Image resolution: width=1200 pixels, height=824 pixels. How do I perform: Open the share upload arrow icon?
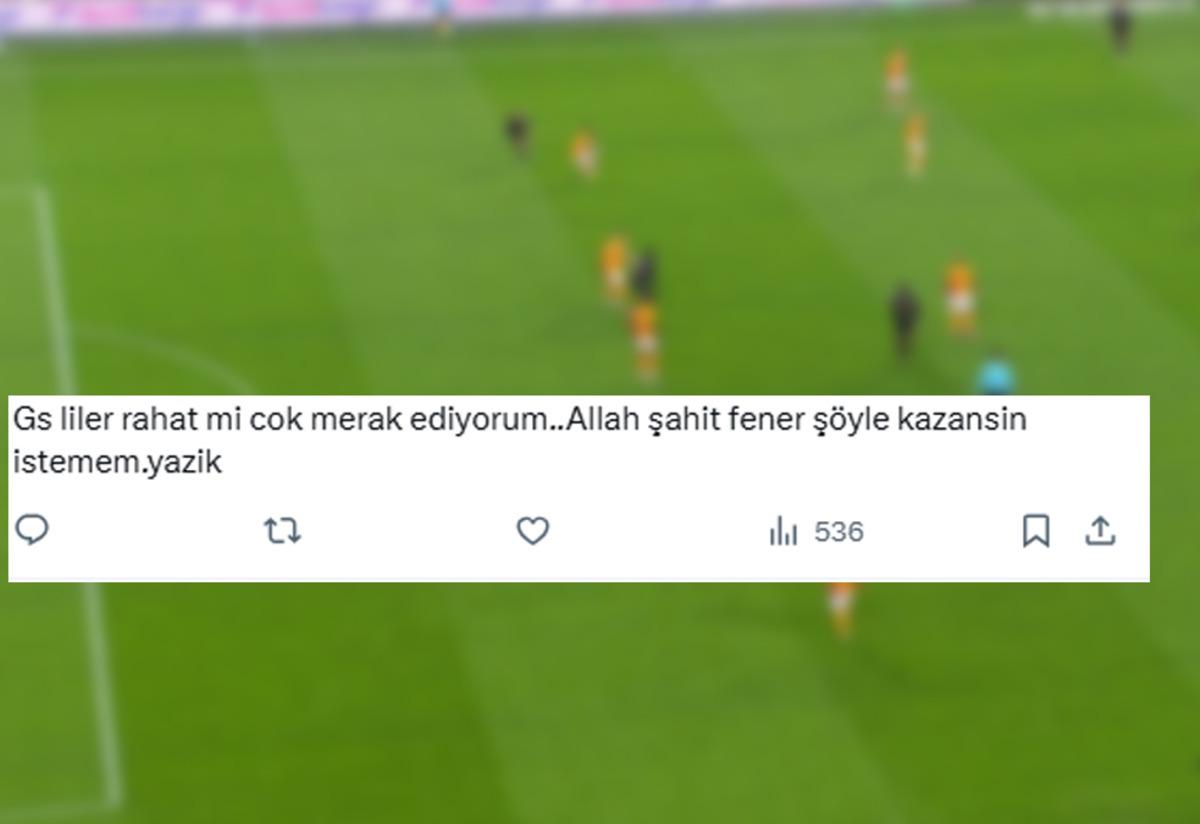click(x=1100, y=531)
